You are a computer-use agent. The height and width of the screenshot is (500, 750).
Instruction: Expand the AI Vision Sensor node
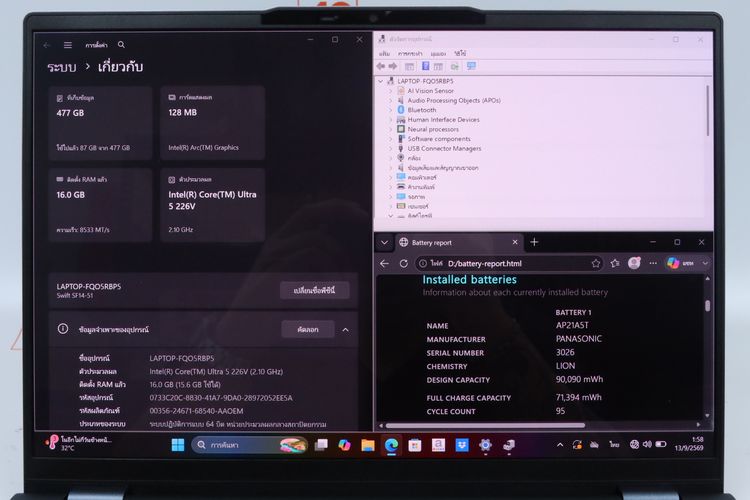pos(390,91)
